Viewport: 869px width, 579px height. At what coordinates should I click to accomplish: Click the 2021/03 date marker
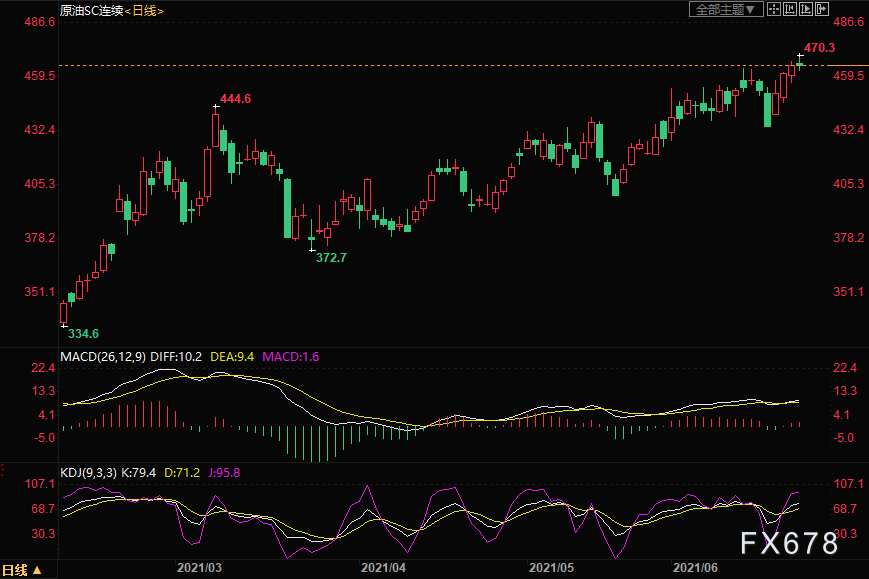(x=200, y=568)
